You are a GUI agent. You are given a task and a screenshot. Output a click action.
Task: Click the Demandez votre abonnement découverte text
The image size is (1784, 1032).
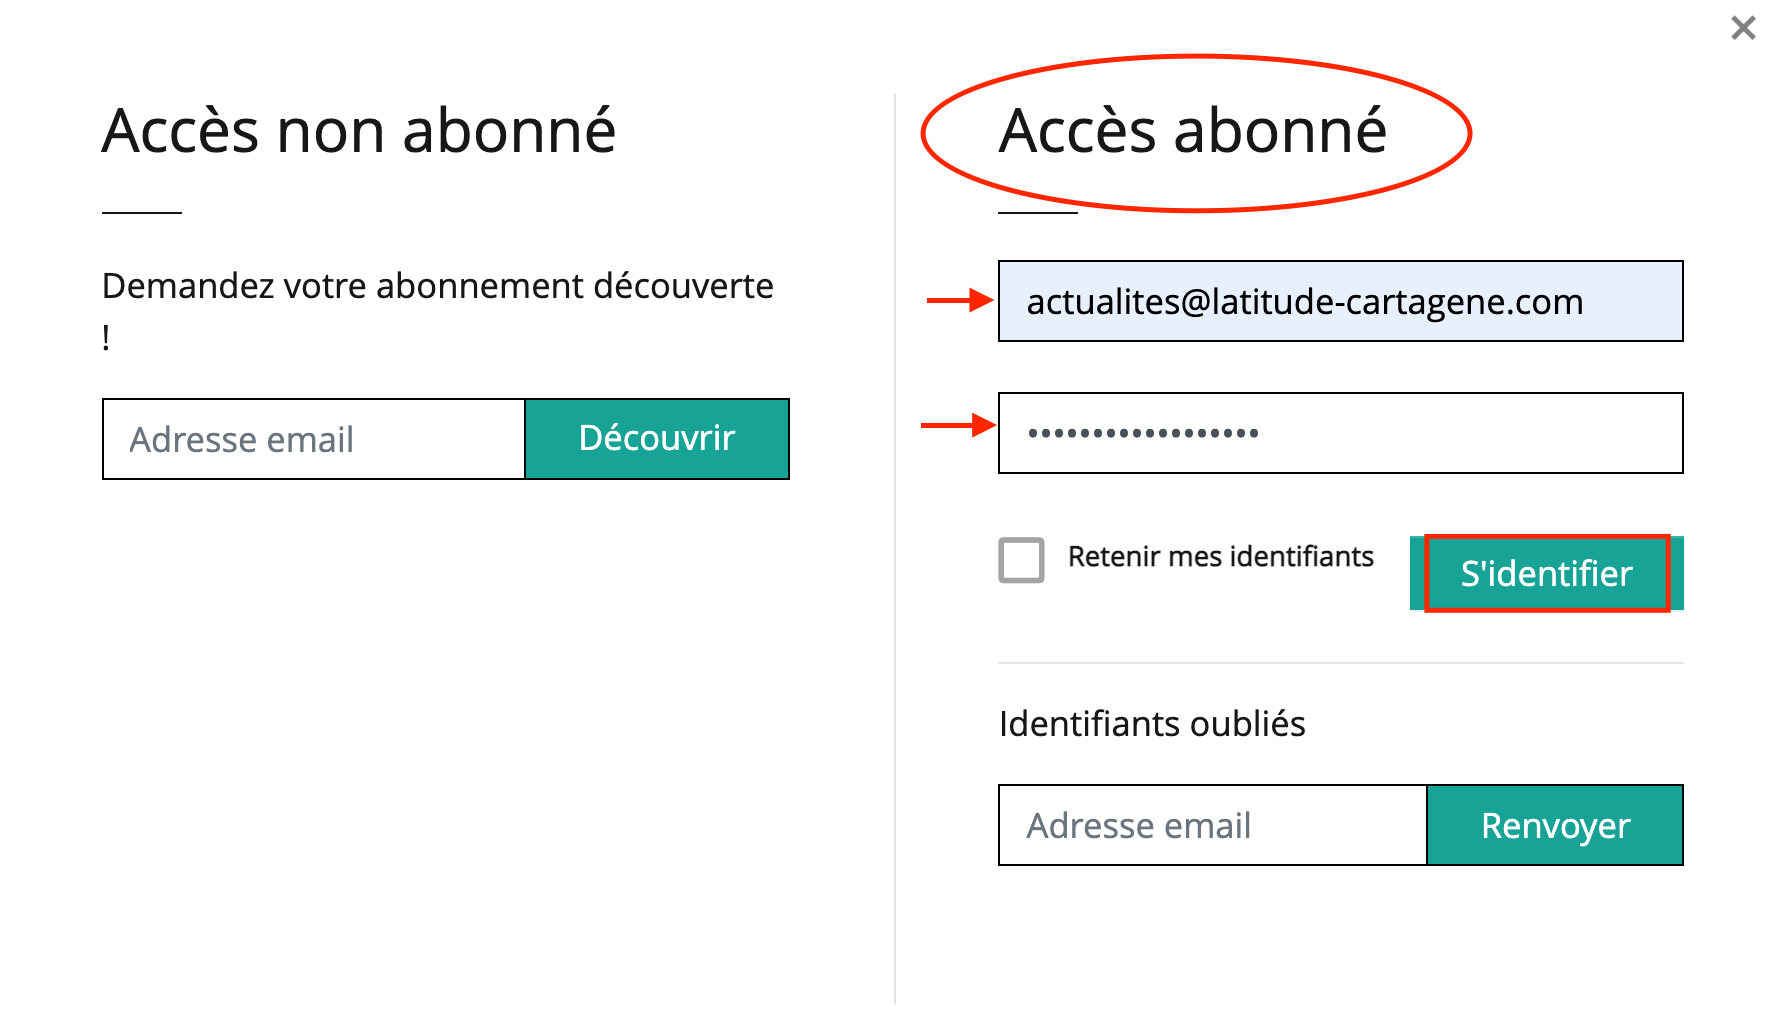437,287
